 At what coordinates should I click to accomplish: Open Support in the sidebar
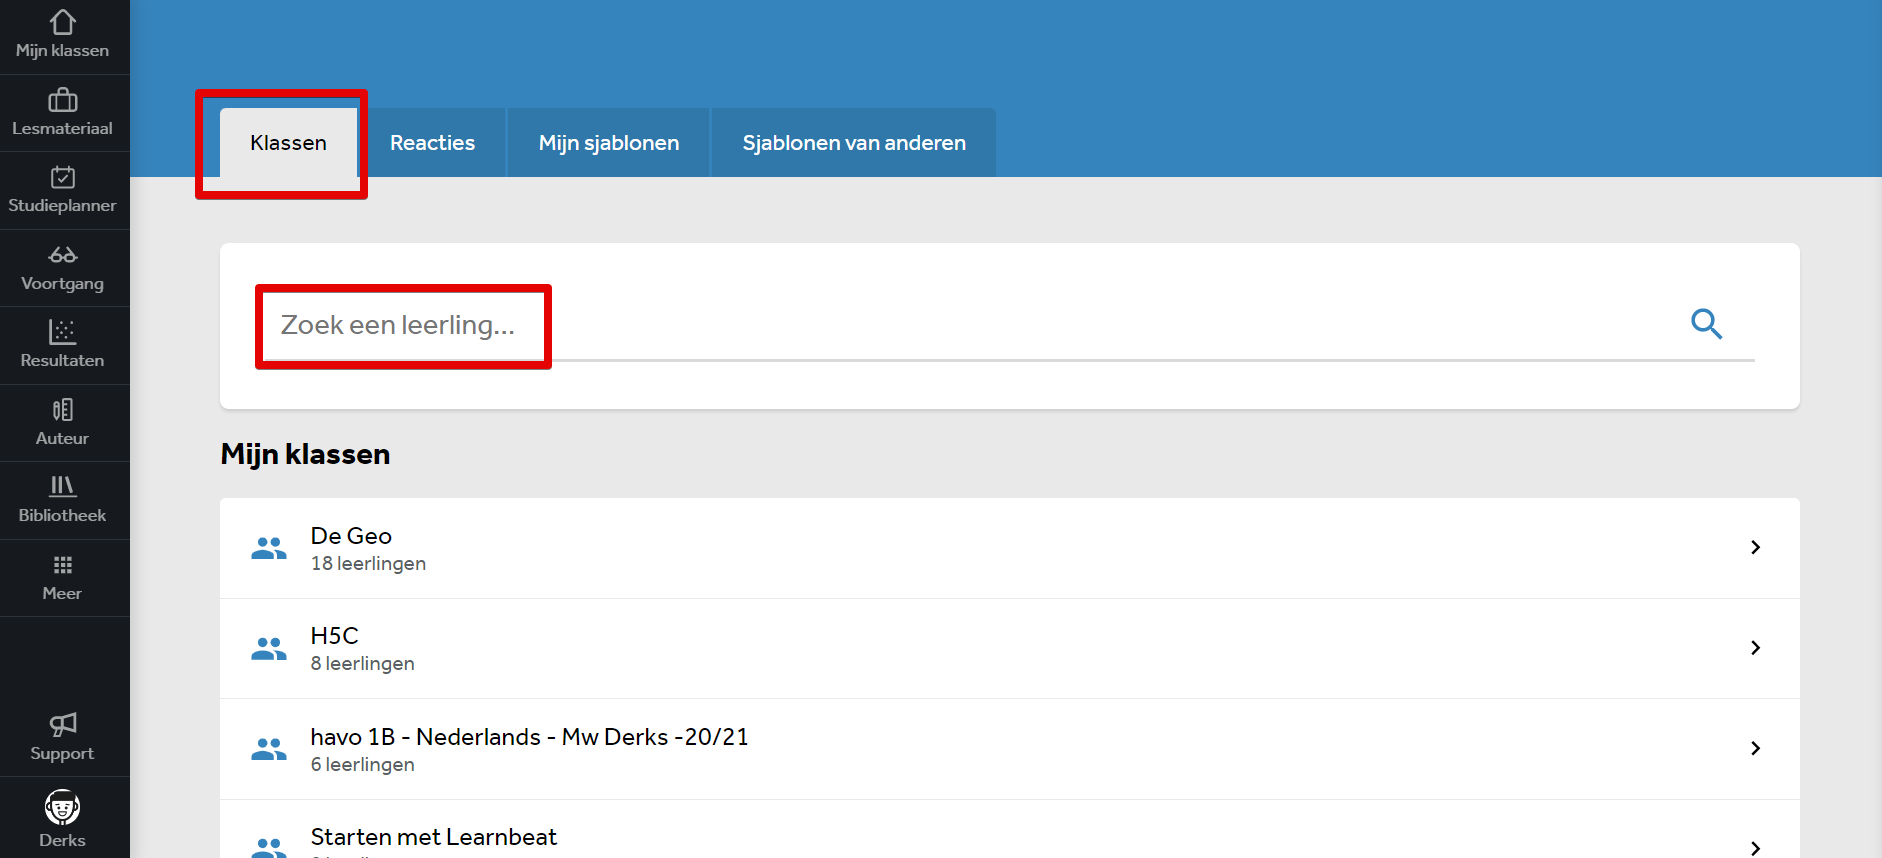click(63, 738)
